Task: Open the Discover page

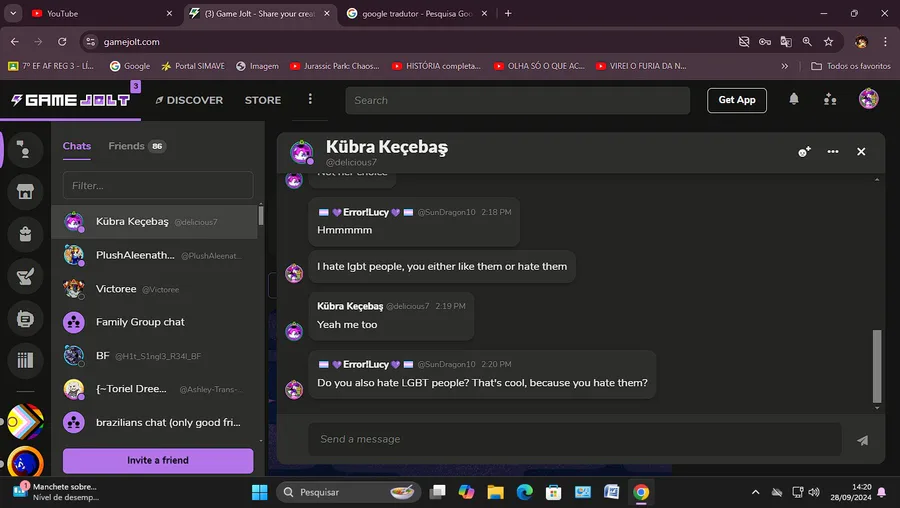Action: tap(189, 100)
